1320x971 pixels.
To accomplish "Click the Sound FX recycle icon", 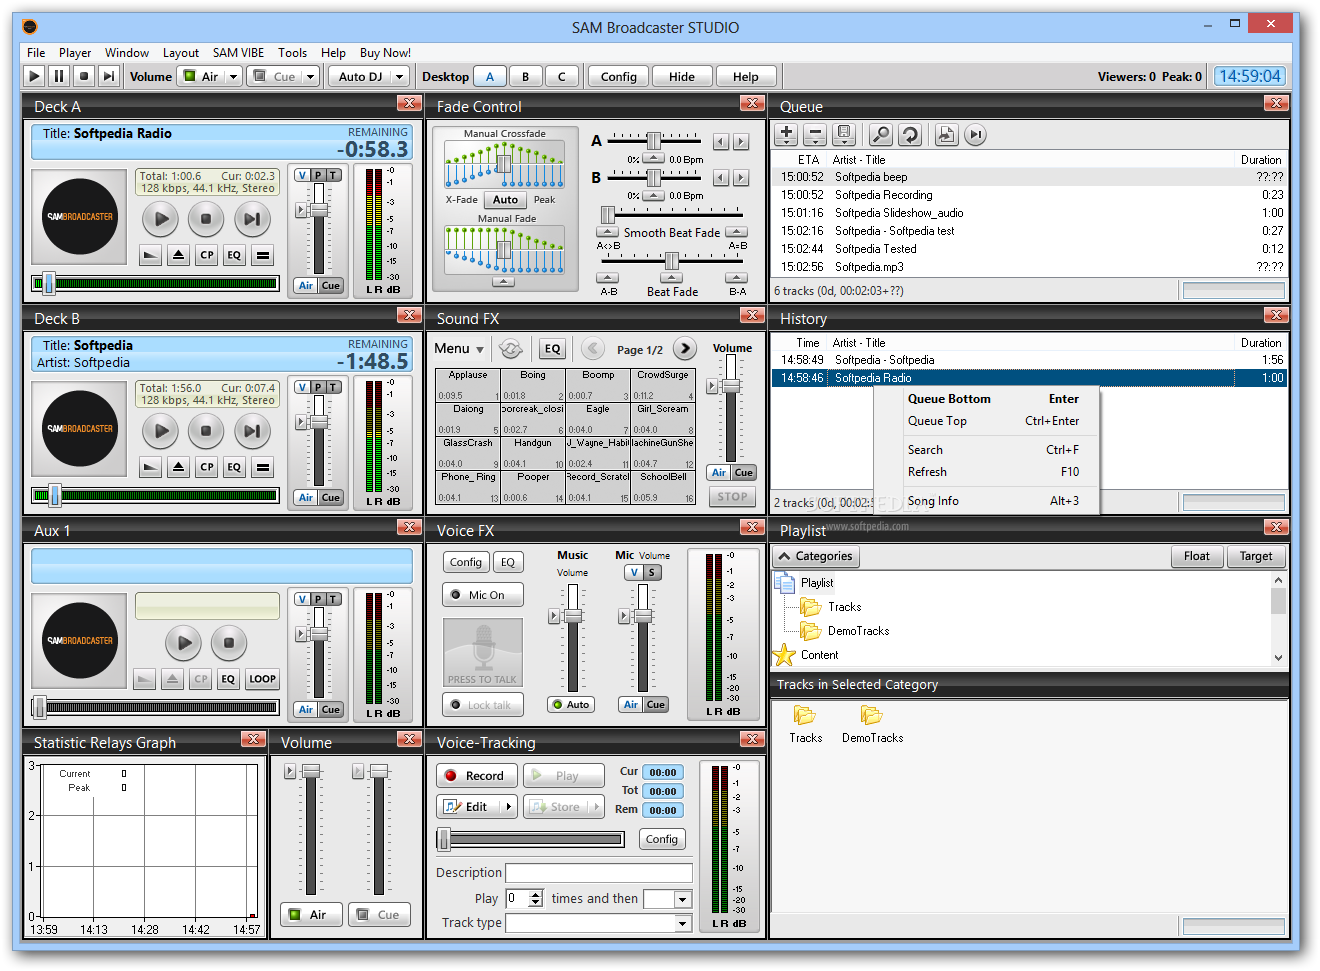I will [511, 348].
